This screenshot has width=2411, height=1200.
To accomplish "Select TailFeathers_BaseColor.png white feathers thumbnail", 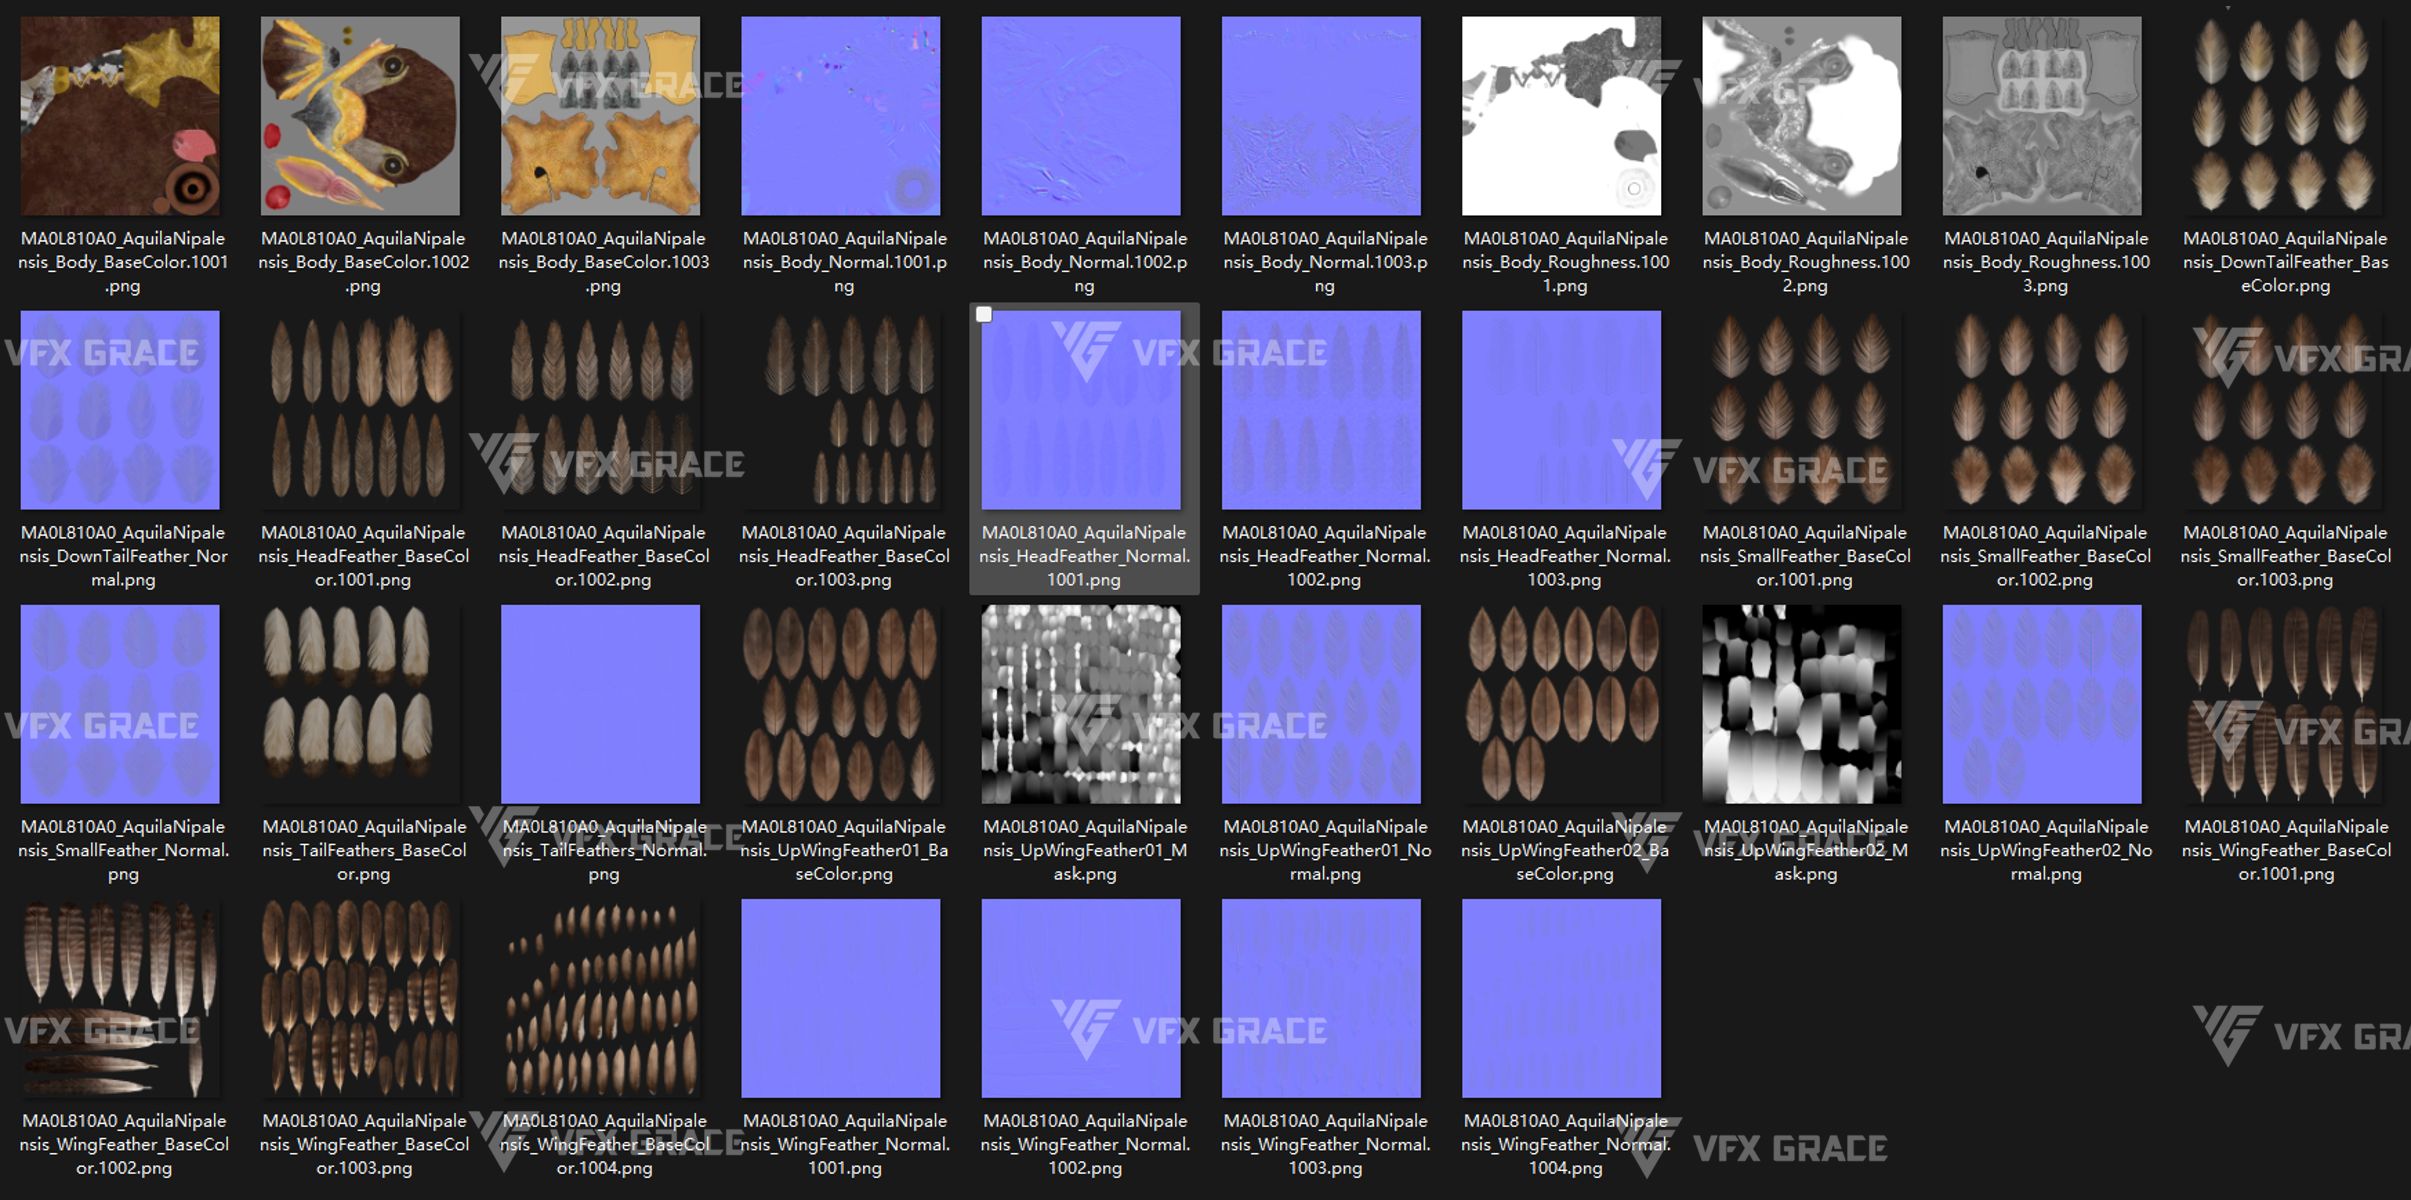I will coord(360,704).
